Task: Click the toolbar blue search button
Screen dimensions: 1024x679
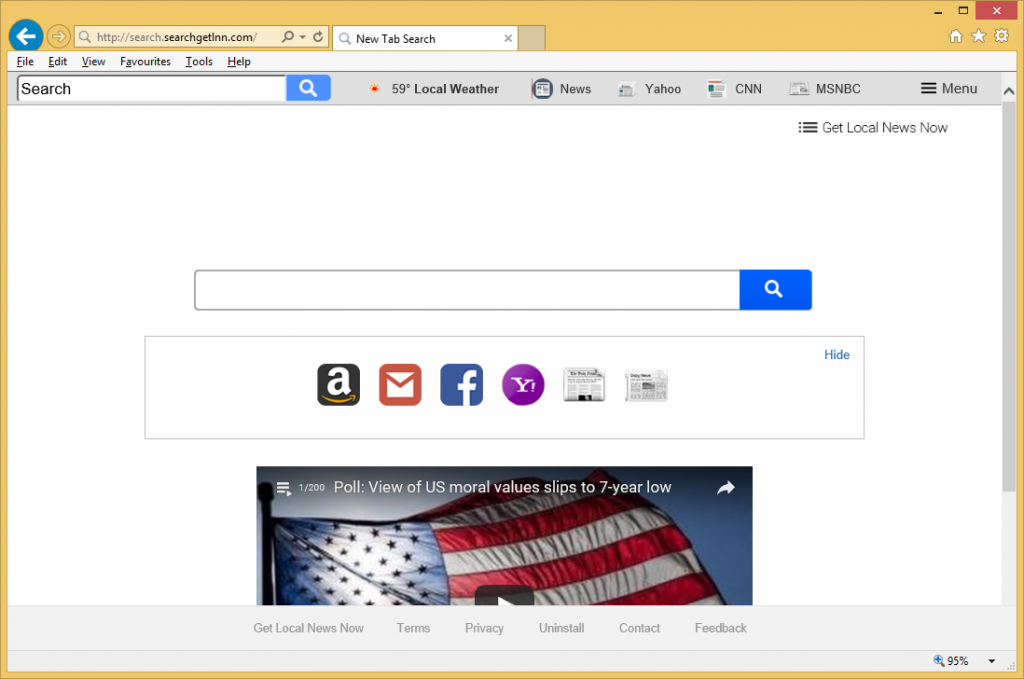Action: point(308,88)
